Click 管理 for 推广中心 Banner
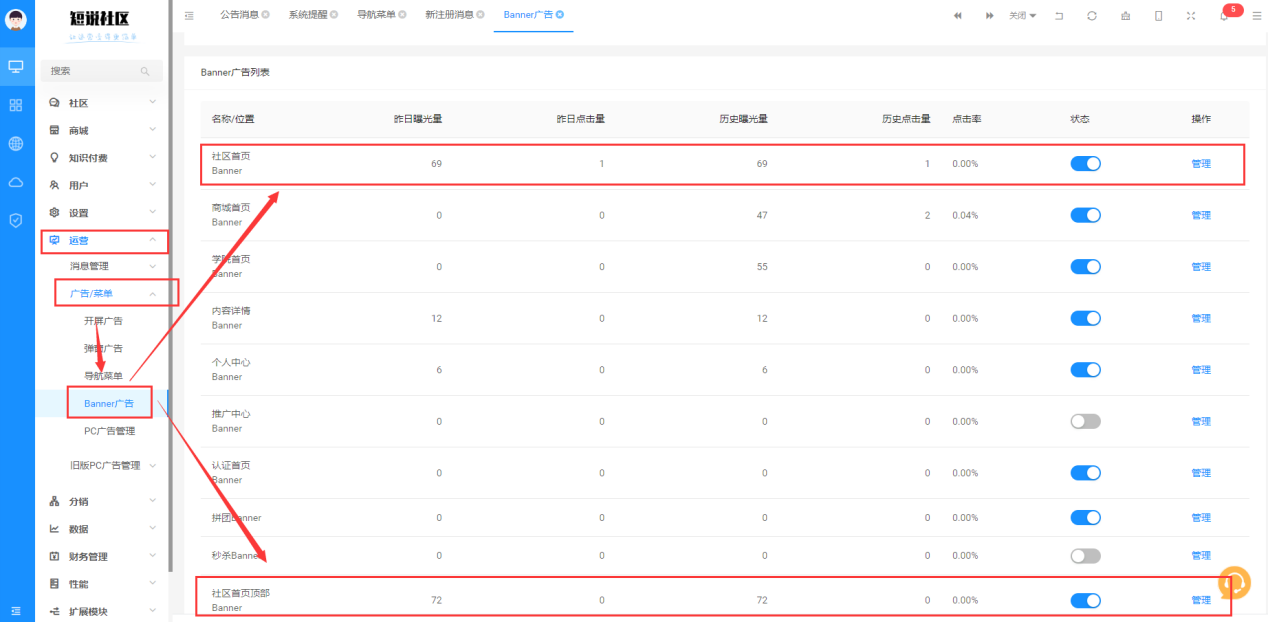Screen dimensions: 1268x622 click(x=1201, y=421)
